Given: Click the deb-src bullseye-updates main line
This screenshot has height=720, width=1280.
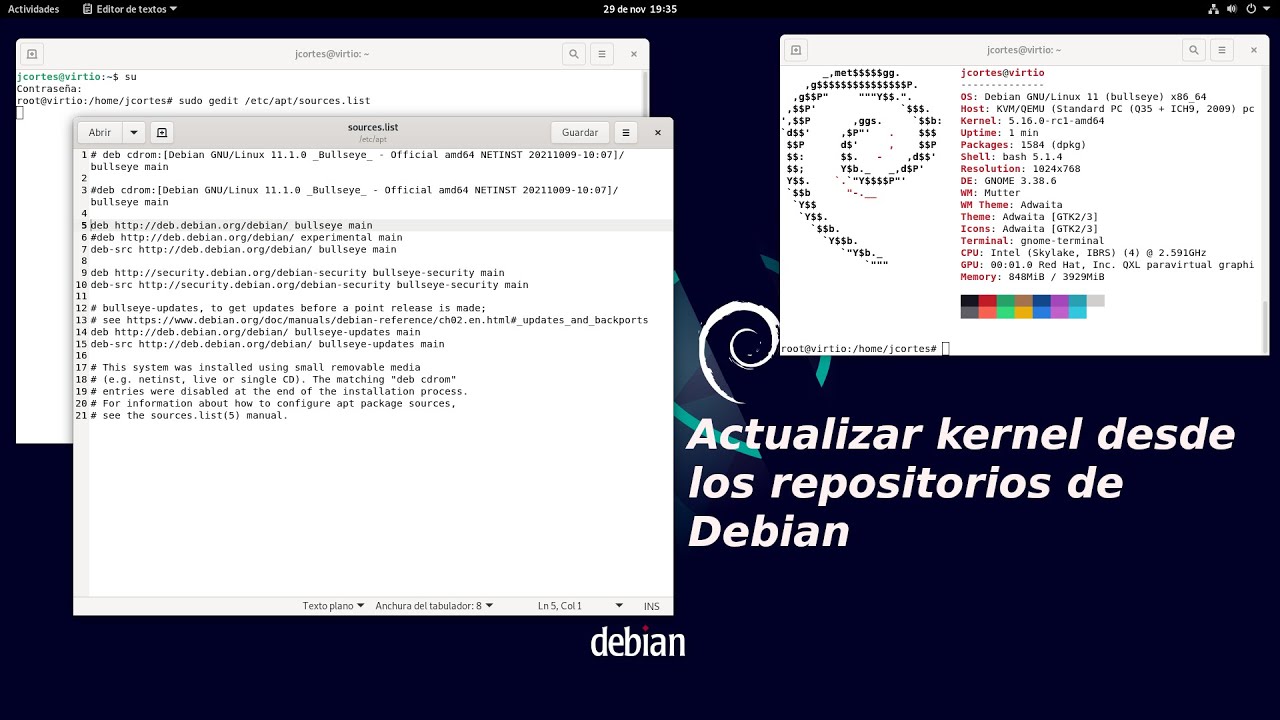Looking at the screenshot, I should coord(267,344).
